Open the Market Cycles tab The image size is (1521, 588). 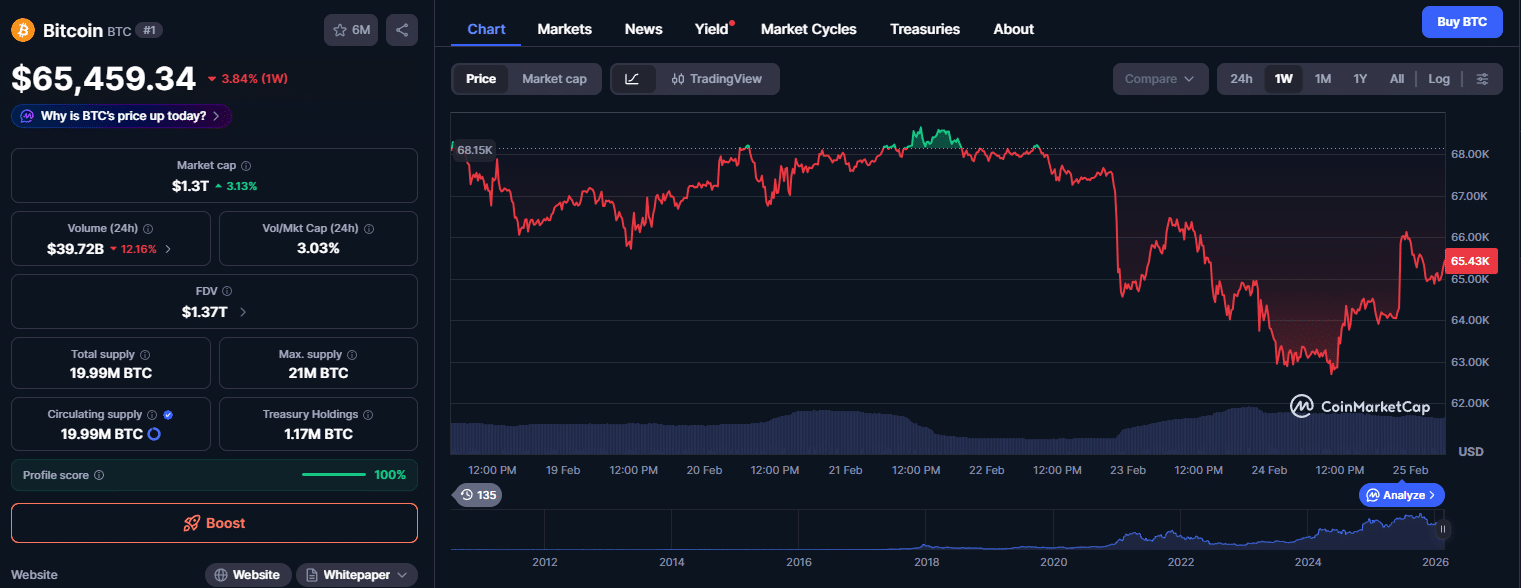pos(808,29)
